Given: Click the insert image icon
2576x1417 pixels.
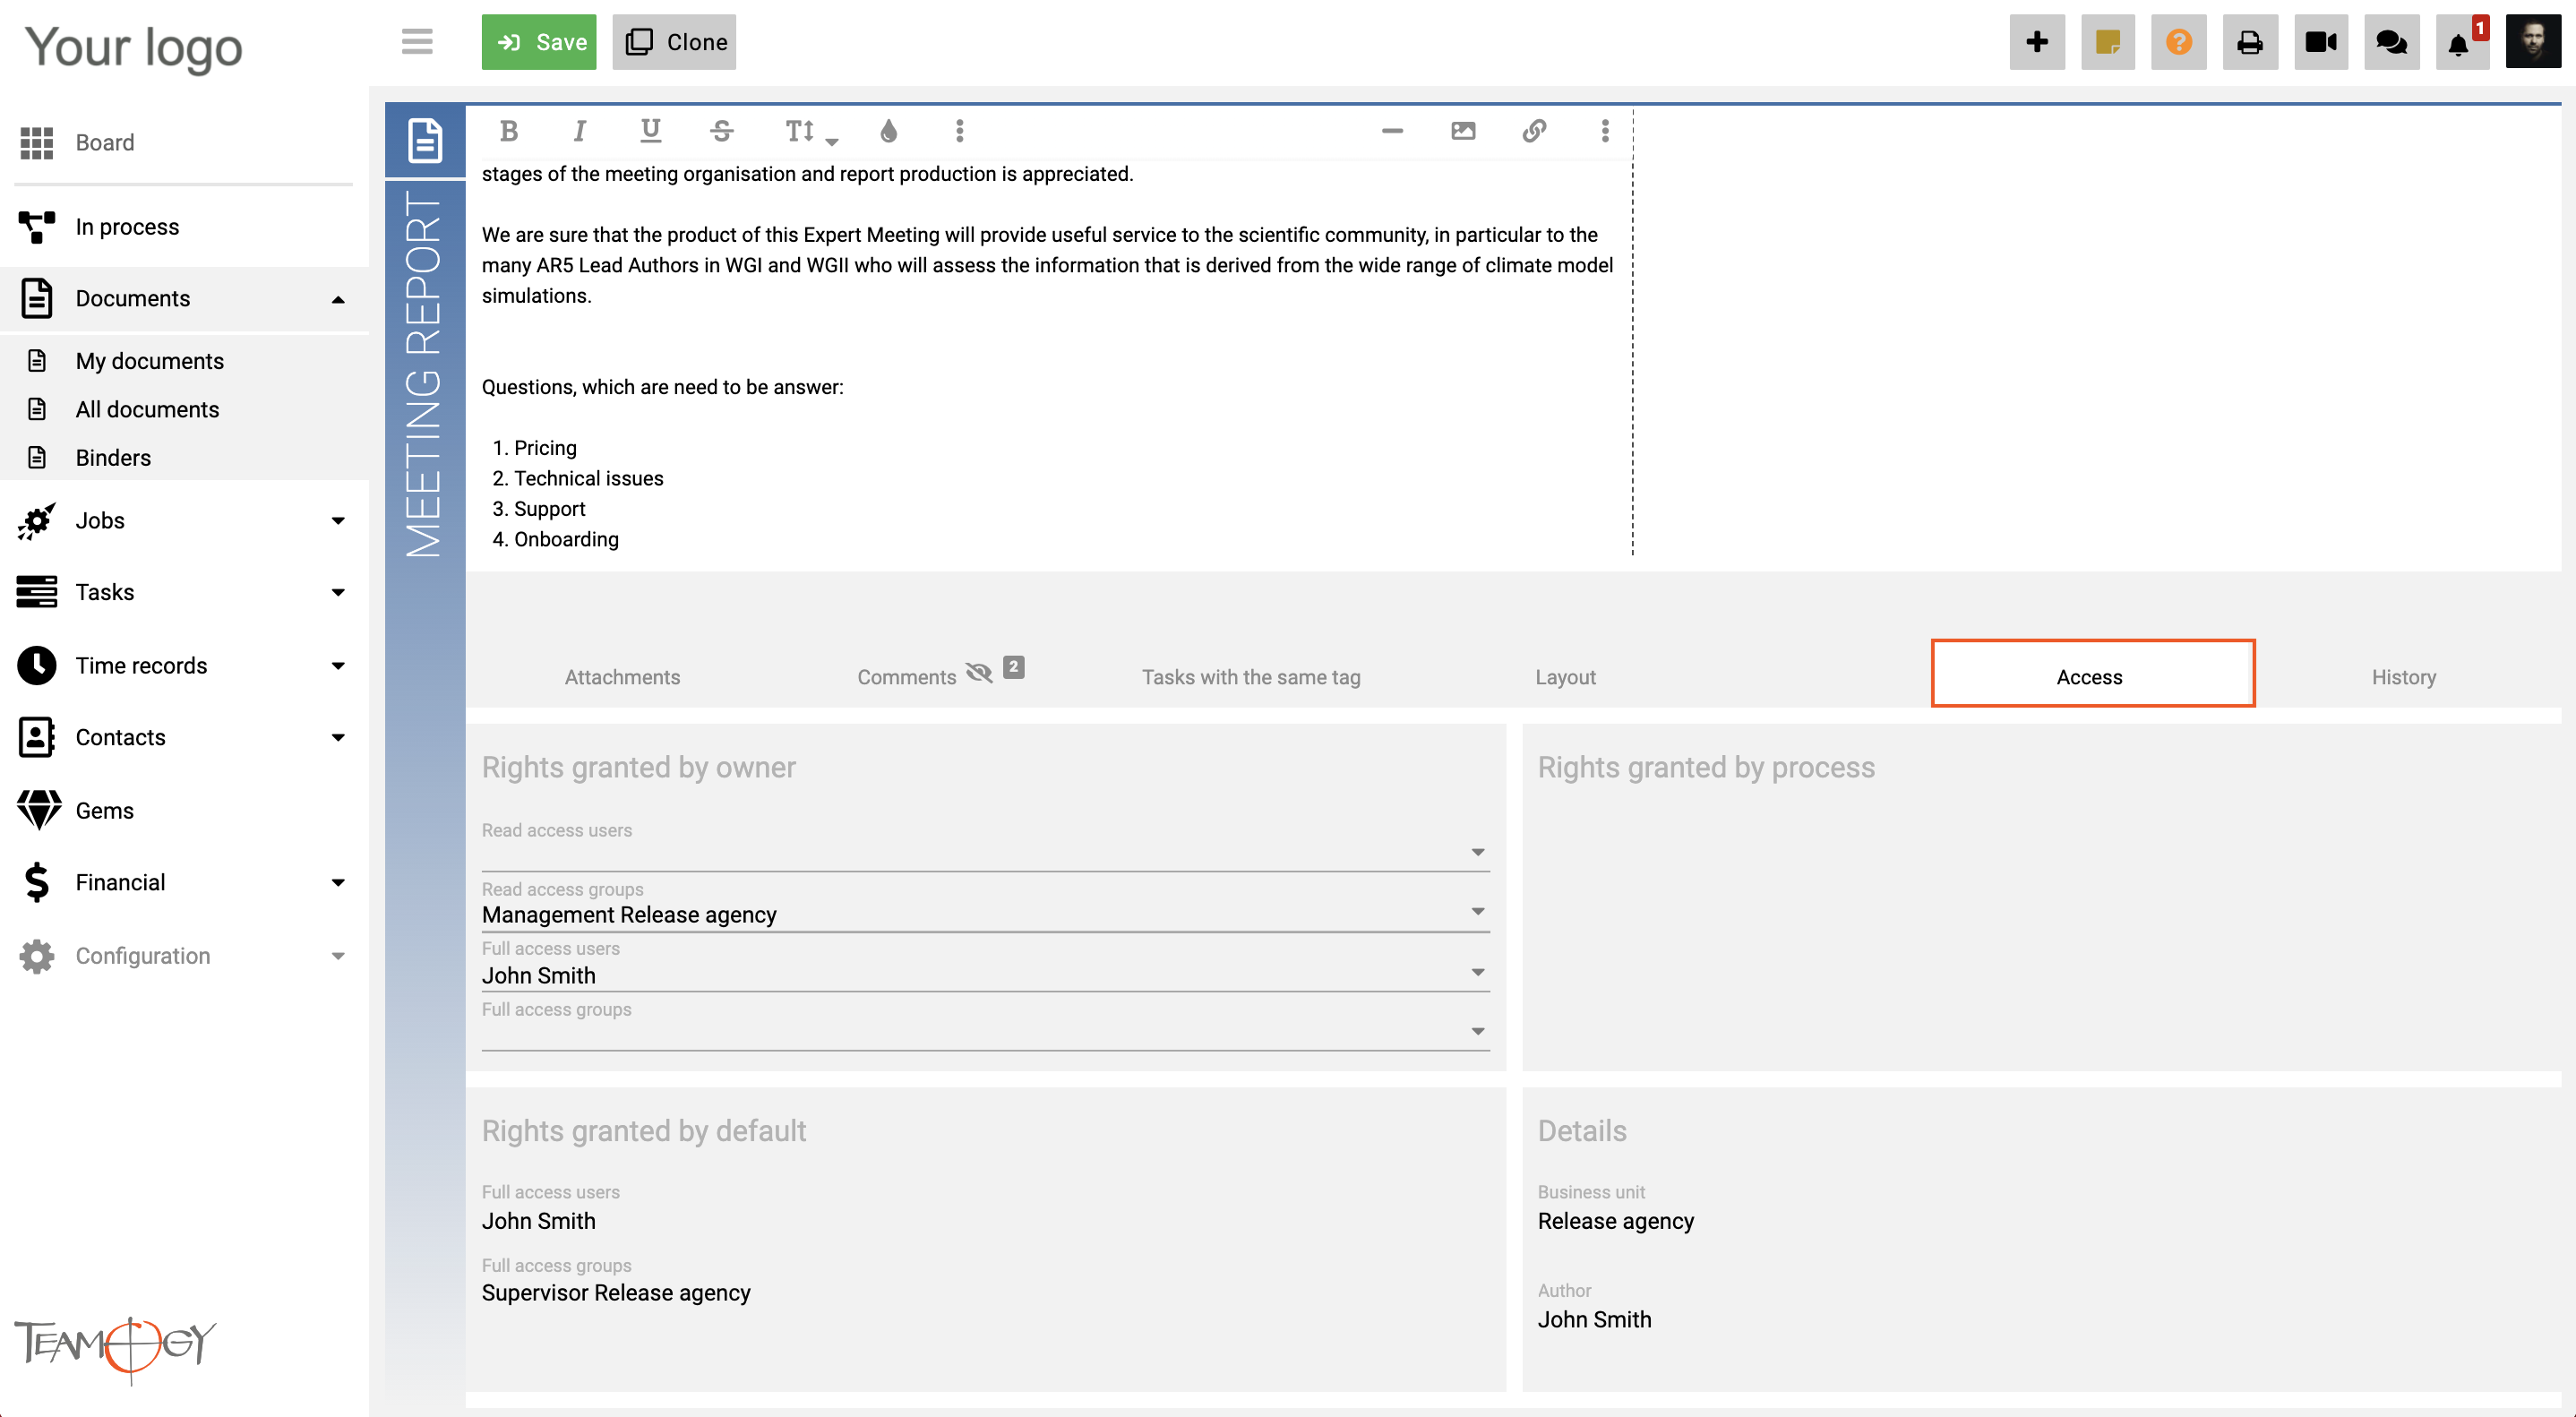Looking at the screenshot, I should (1465, 131).
